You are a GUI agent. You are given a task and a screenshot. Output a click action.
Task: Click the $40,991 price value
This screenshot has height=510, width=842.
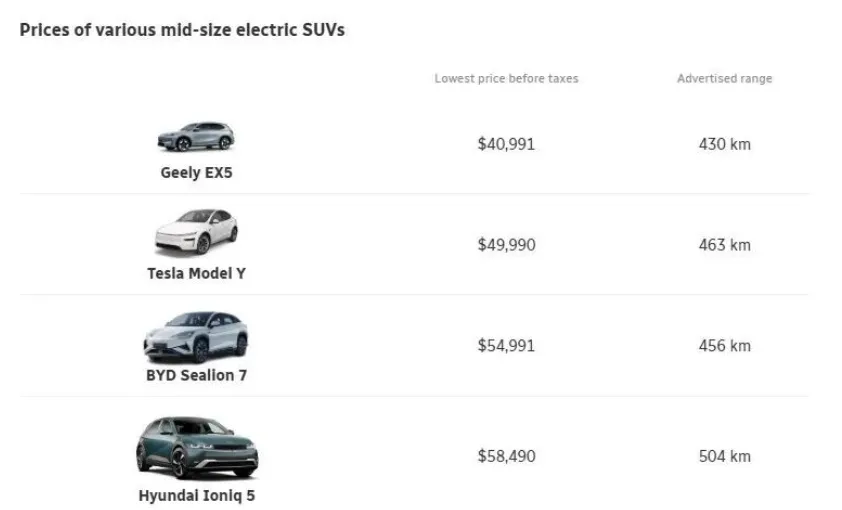pyautogui.click(x=506, y=144)
